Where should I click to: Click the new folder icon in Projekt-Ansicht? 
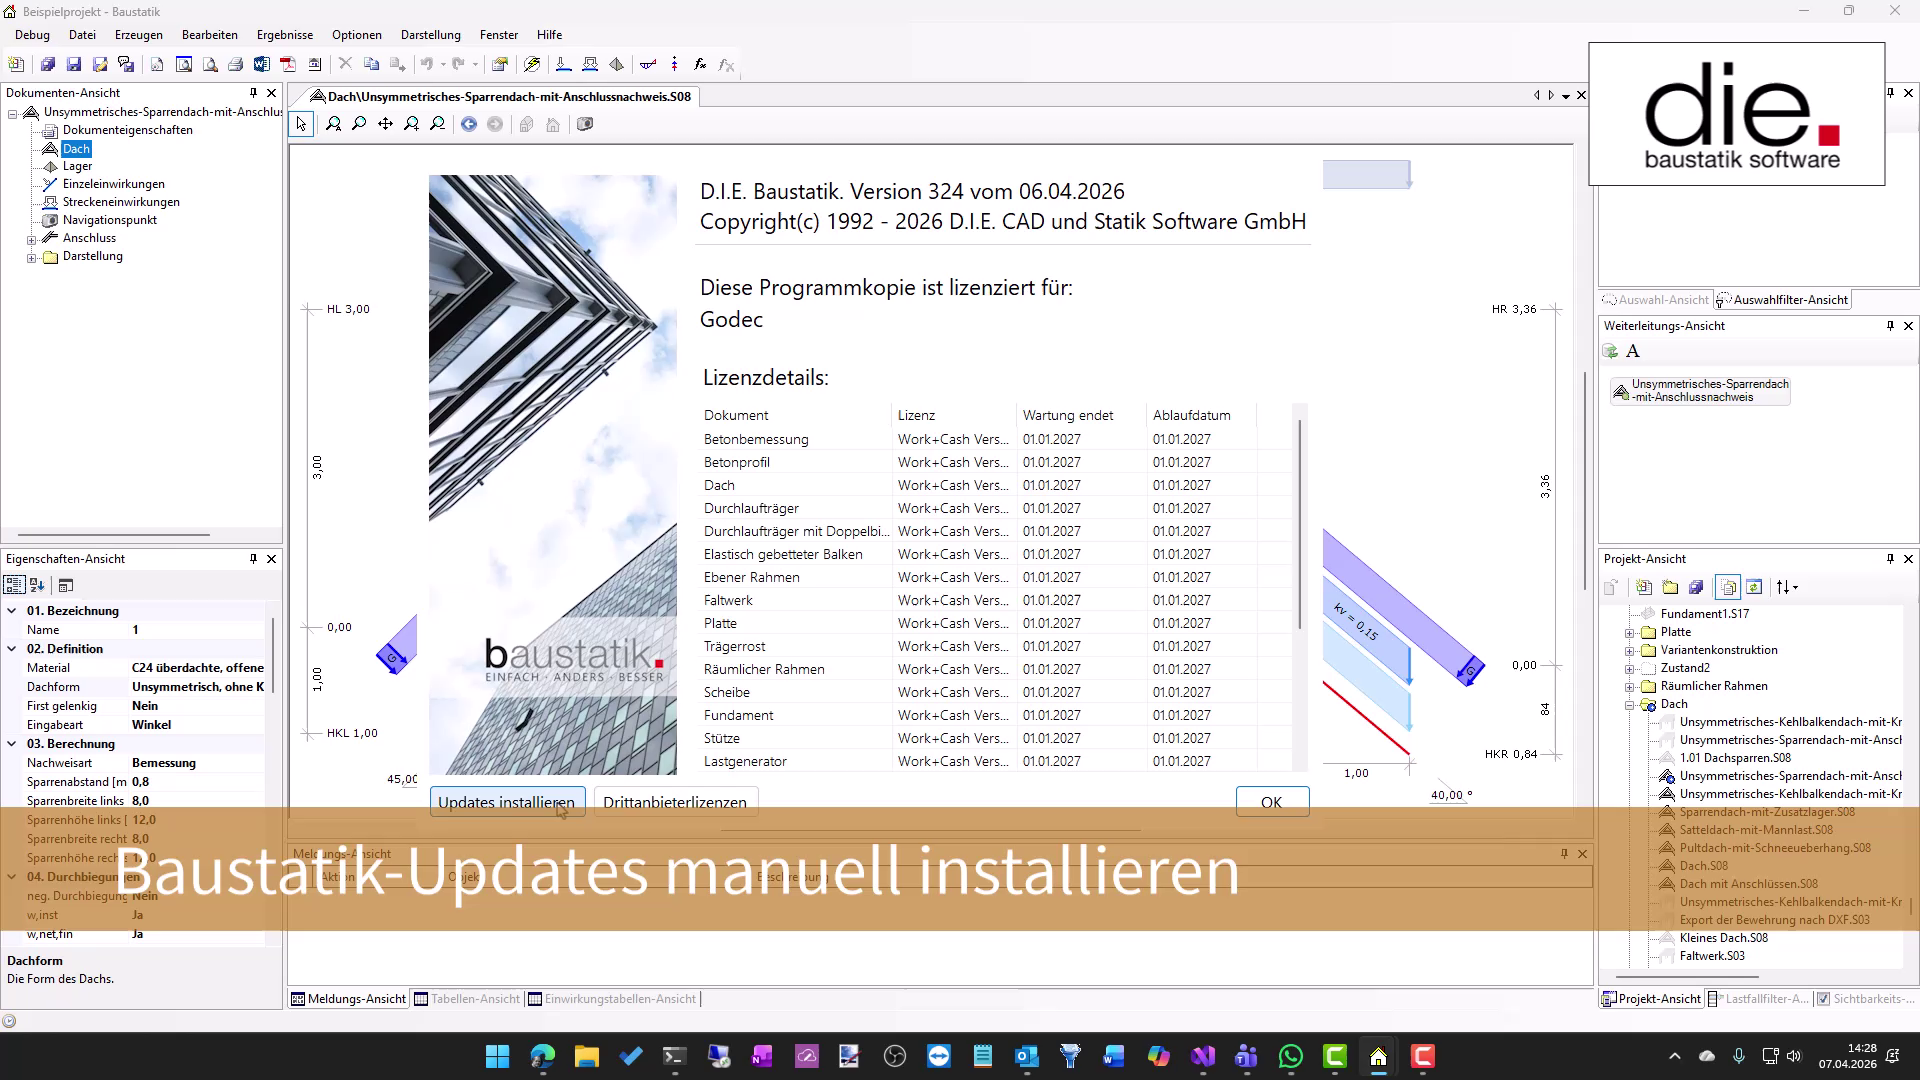(1670, 587)
